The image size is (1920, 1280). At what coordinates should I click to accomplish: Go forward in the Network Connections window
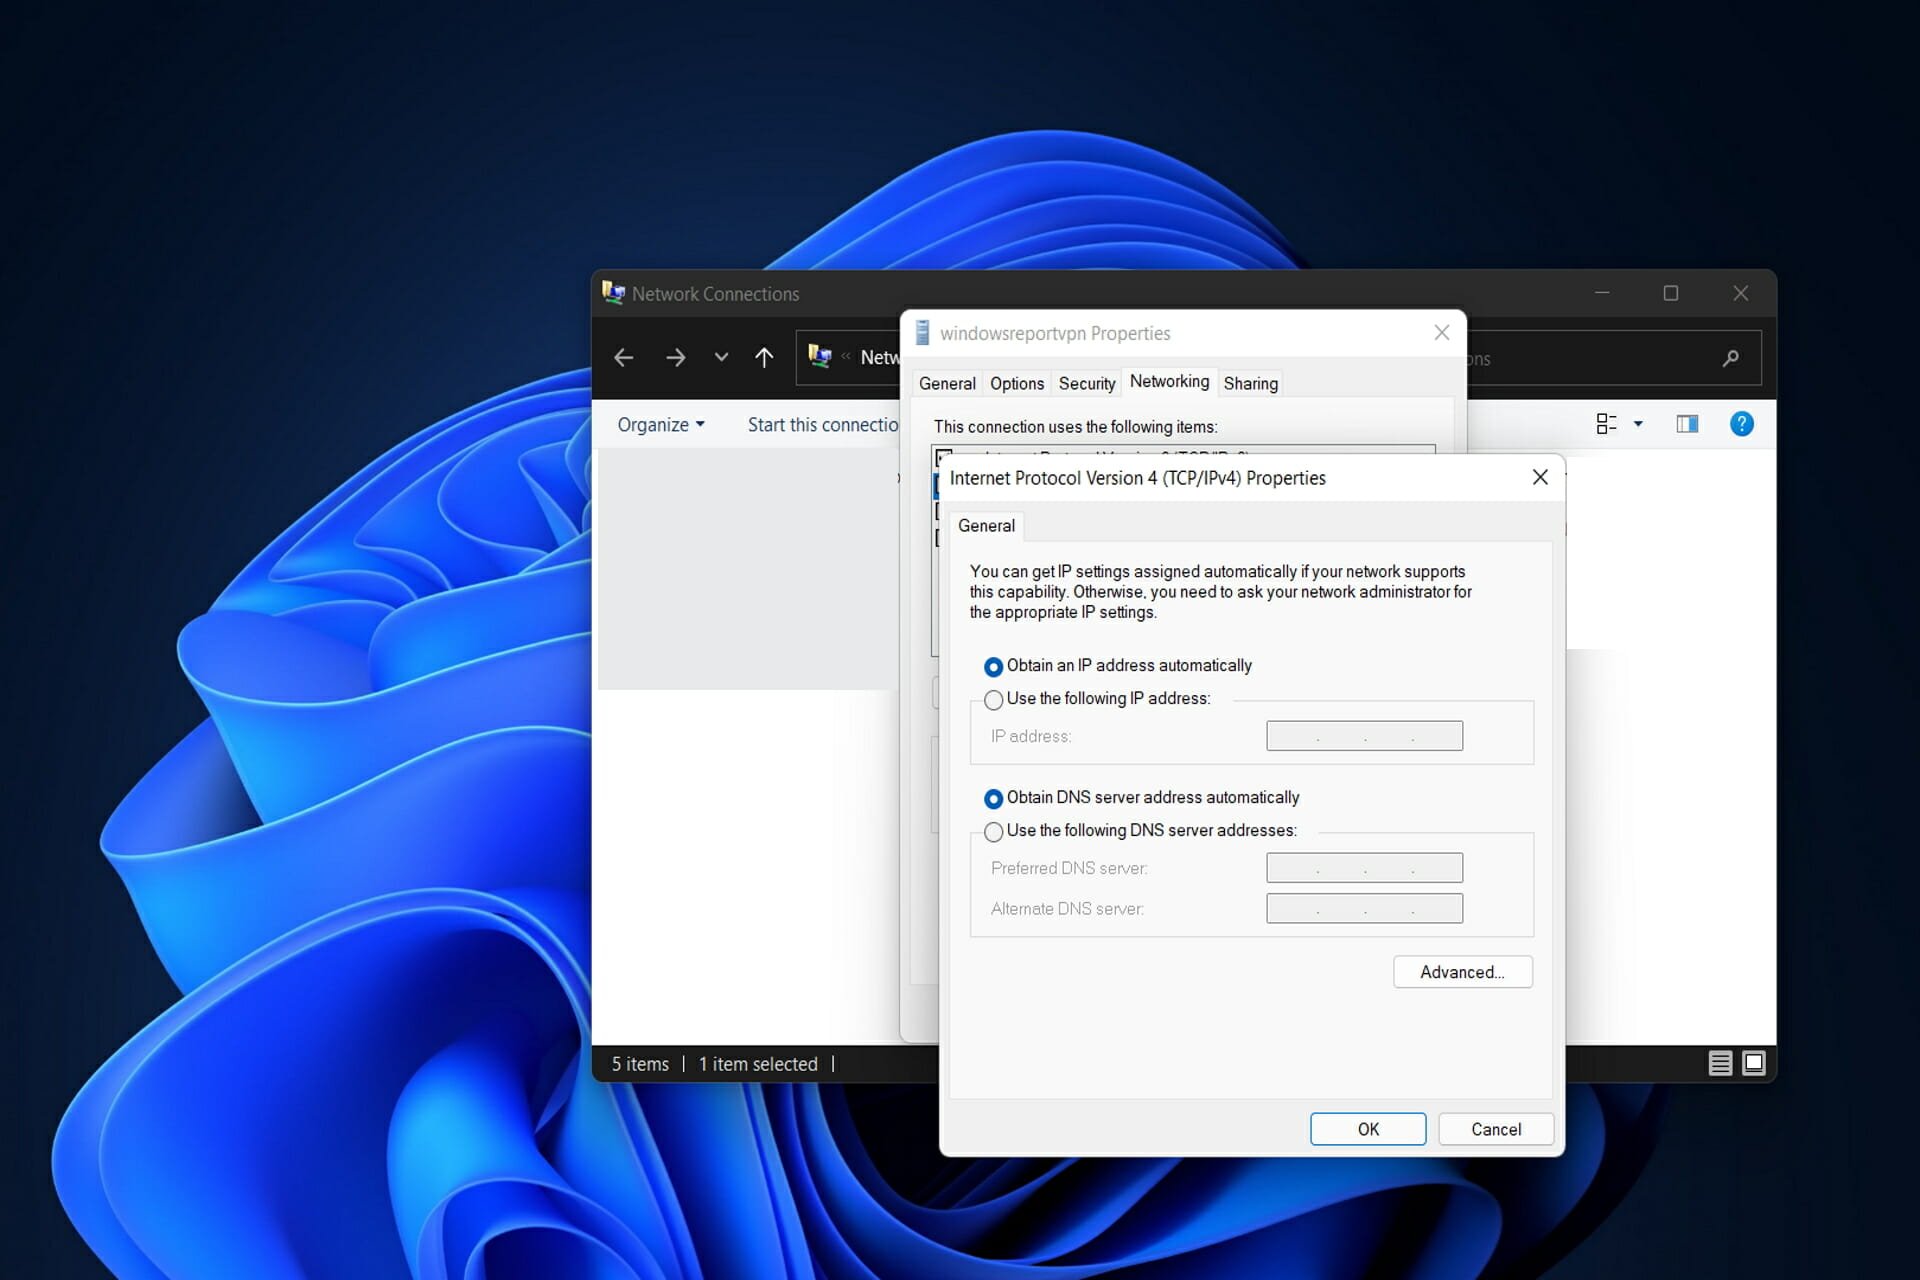pos(676,358)
